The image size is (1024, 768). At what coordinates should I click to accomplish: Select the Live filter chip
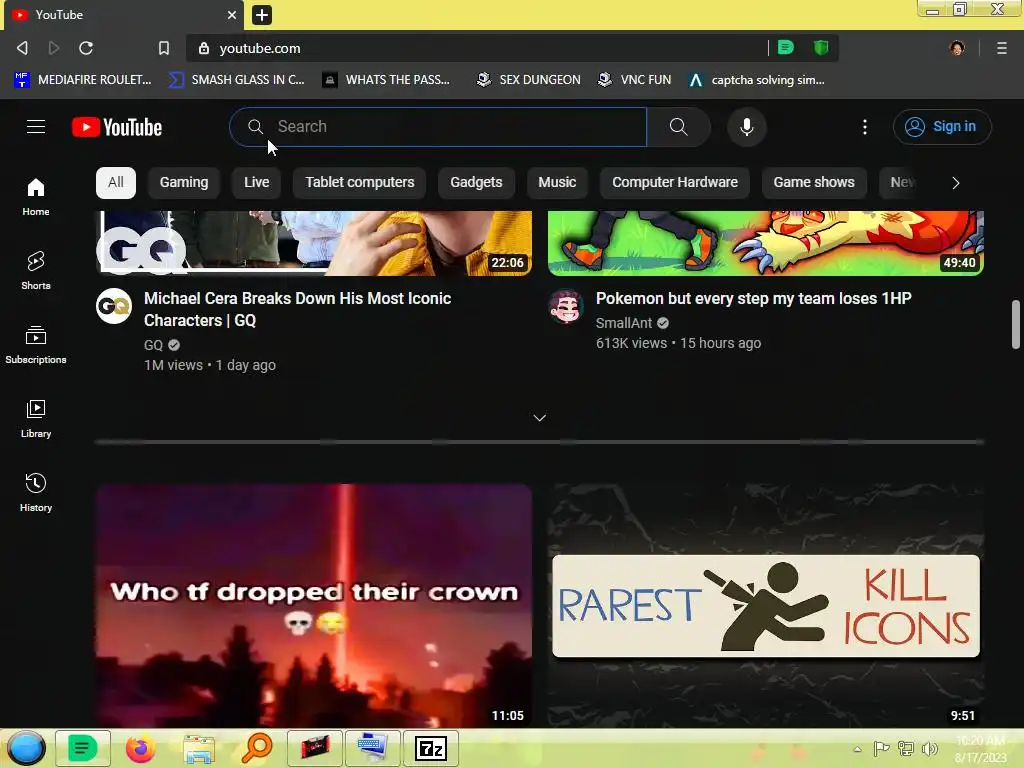point(257,182)
